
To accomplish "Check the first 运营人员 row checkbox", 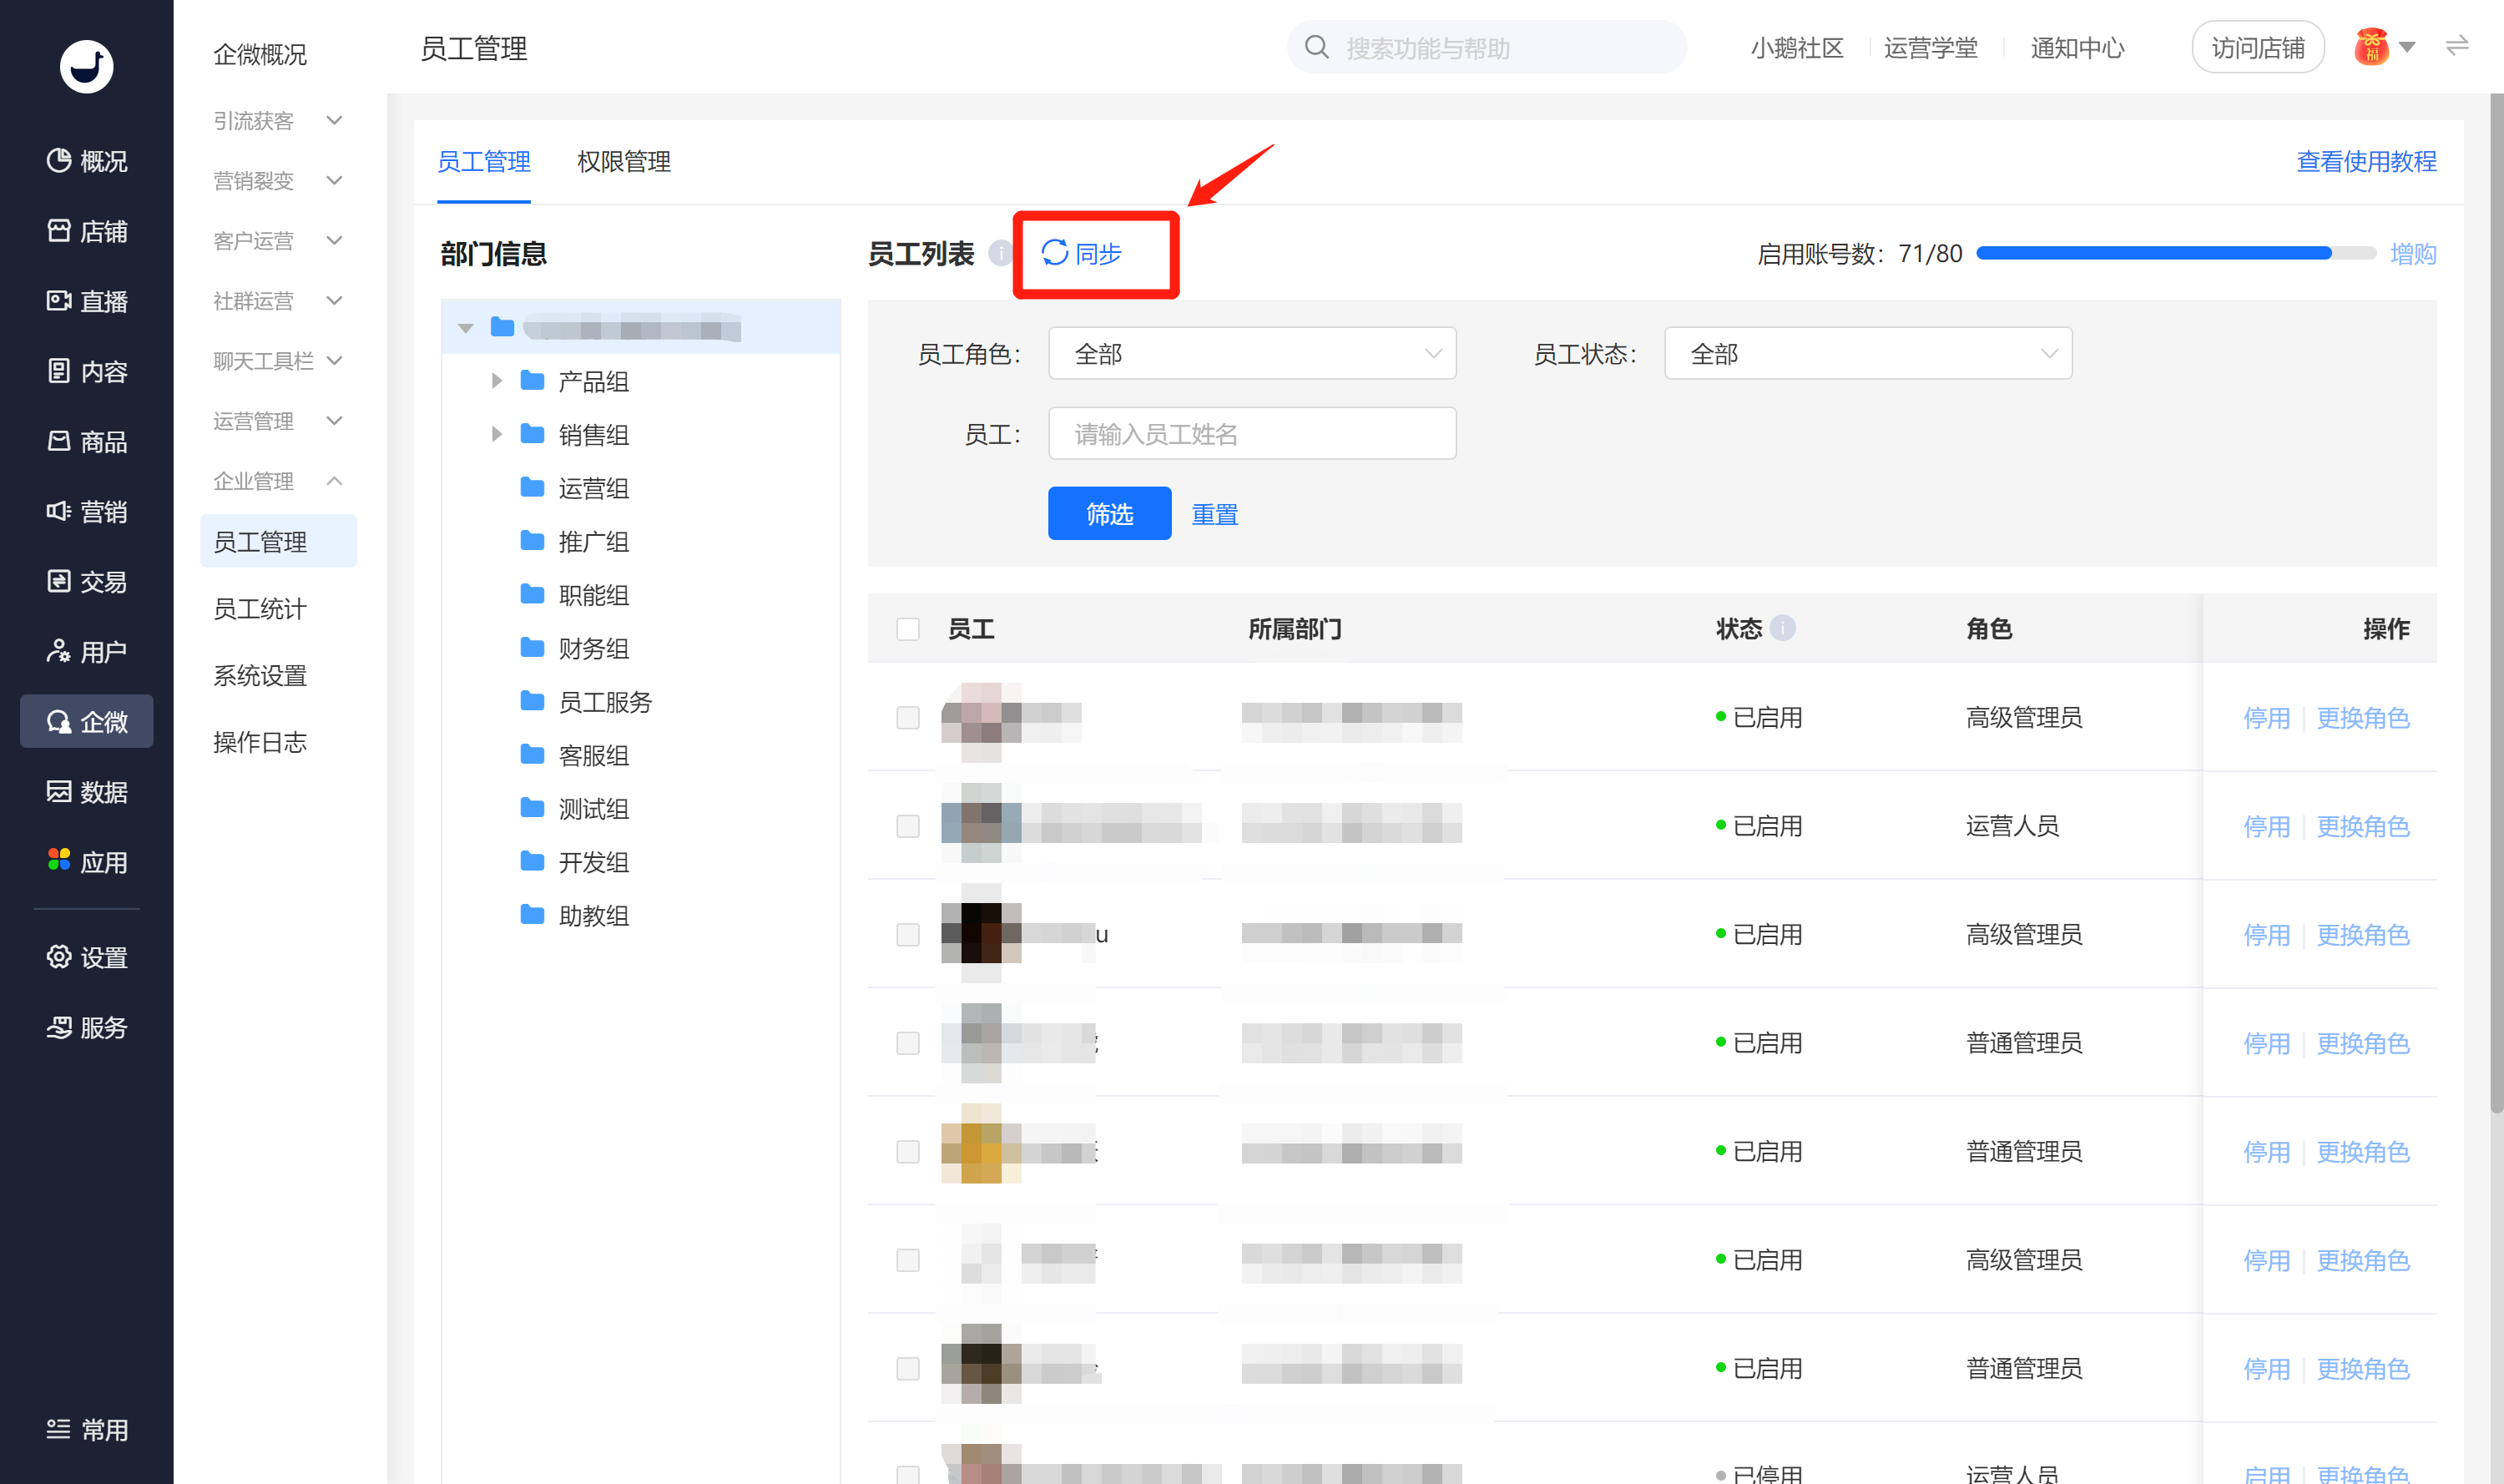I will pos(908,826).
